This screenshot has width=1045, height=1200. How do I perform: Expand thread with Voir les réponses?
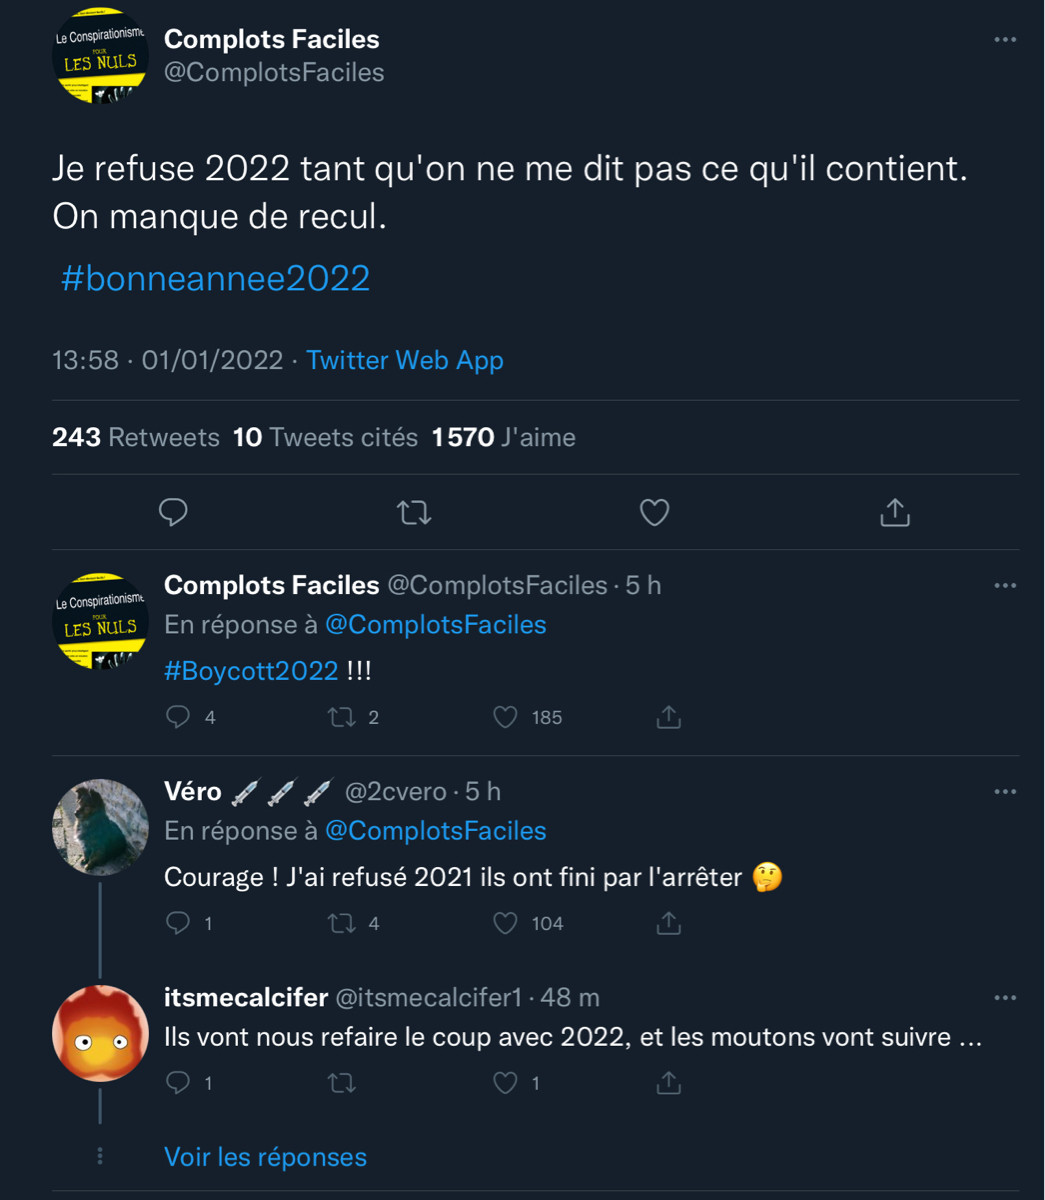265,1157
